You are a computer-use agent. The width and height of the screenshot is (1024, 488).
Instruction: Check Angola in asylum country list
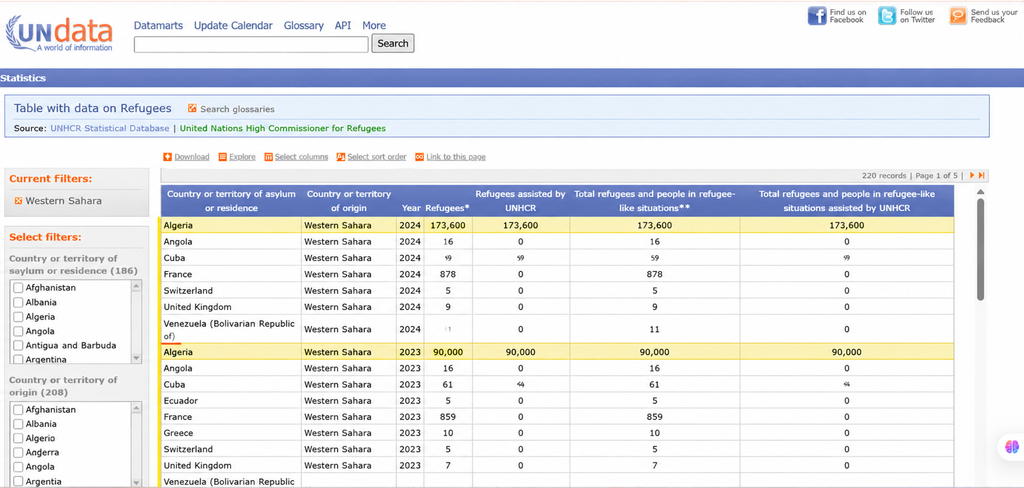[x=18, y=331]
